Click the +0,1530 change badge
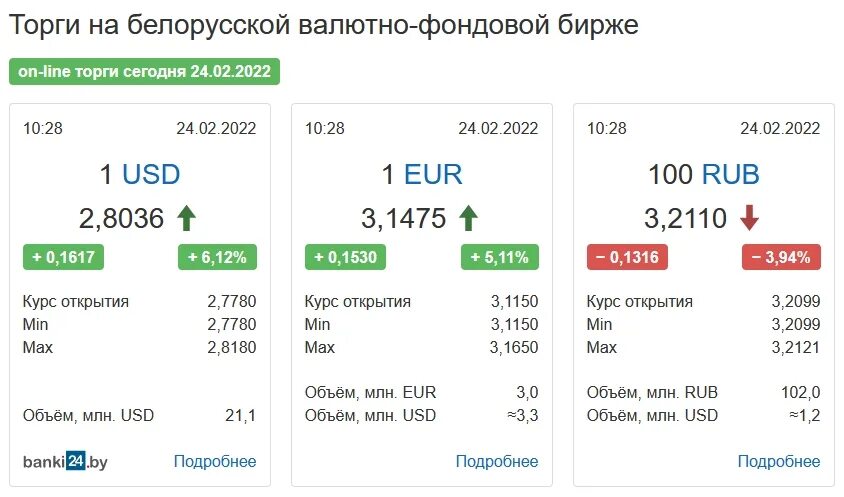The height and width of the screenshot is (497, 844). tap(345, 257)
